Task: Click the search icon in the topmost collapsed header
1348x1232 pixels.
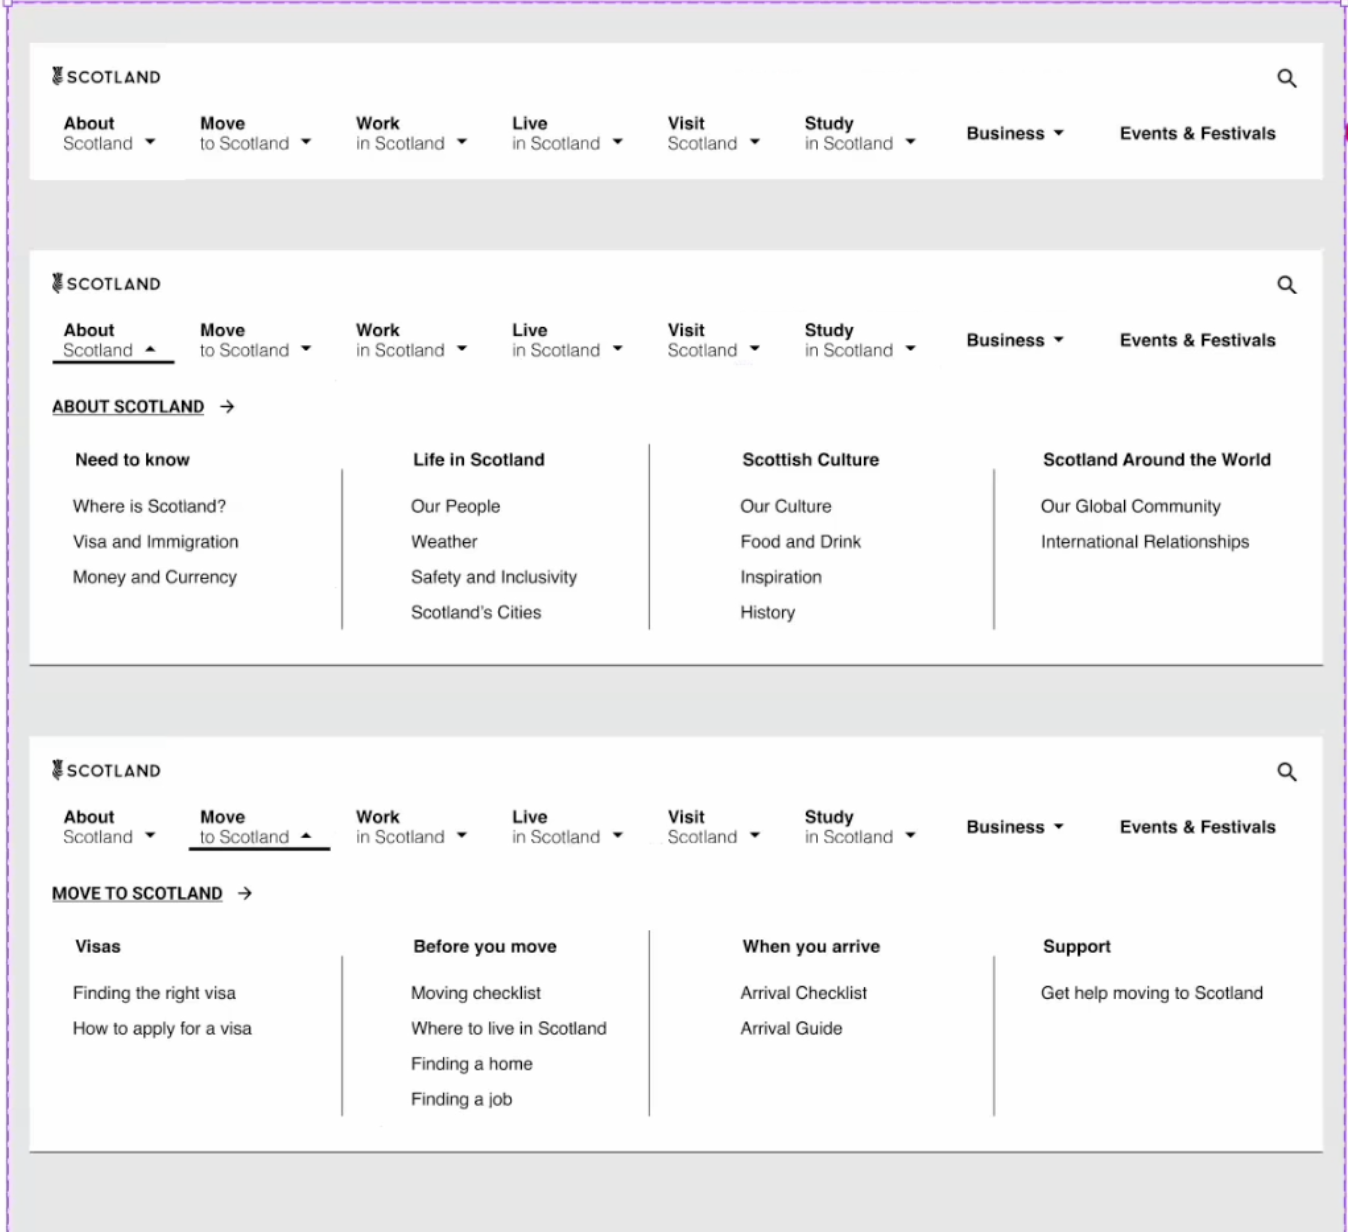Action: coord(1286,78)
